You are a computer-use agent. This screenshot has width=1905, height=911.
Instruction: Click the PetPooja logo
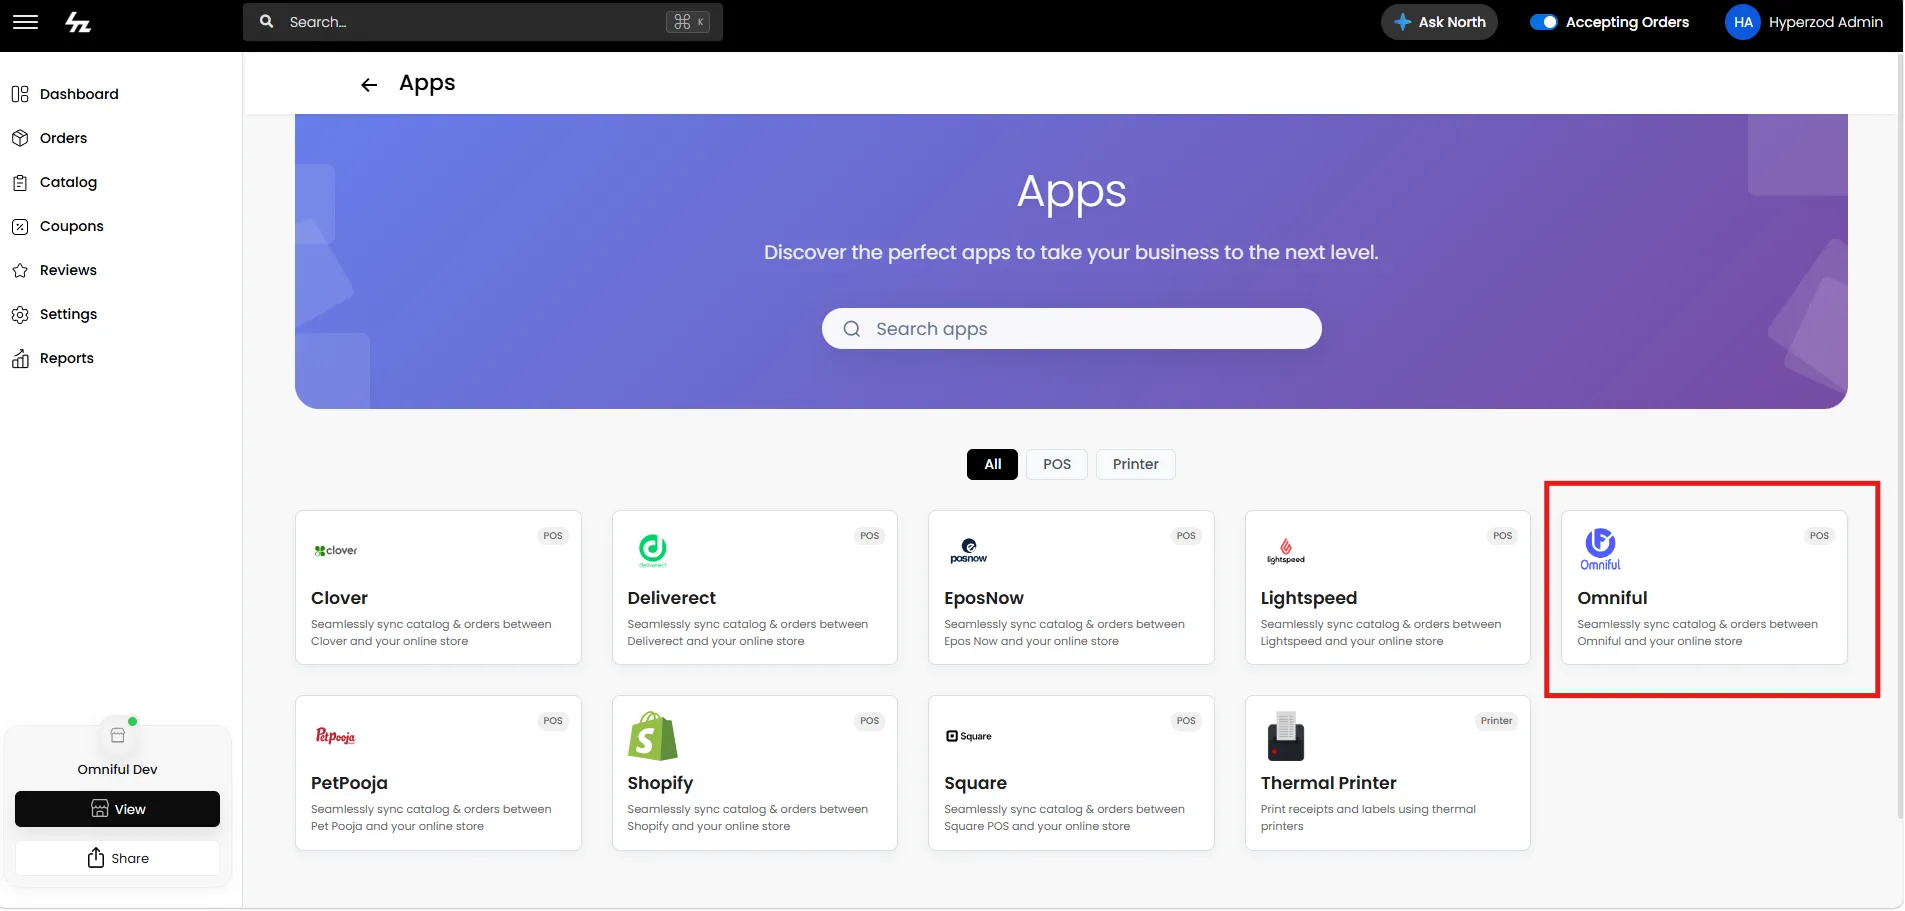[336, 736]
